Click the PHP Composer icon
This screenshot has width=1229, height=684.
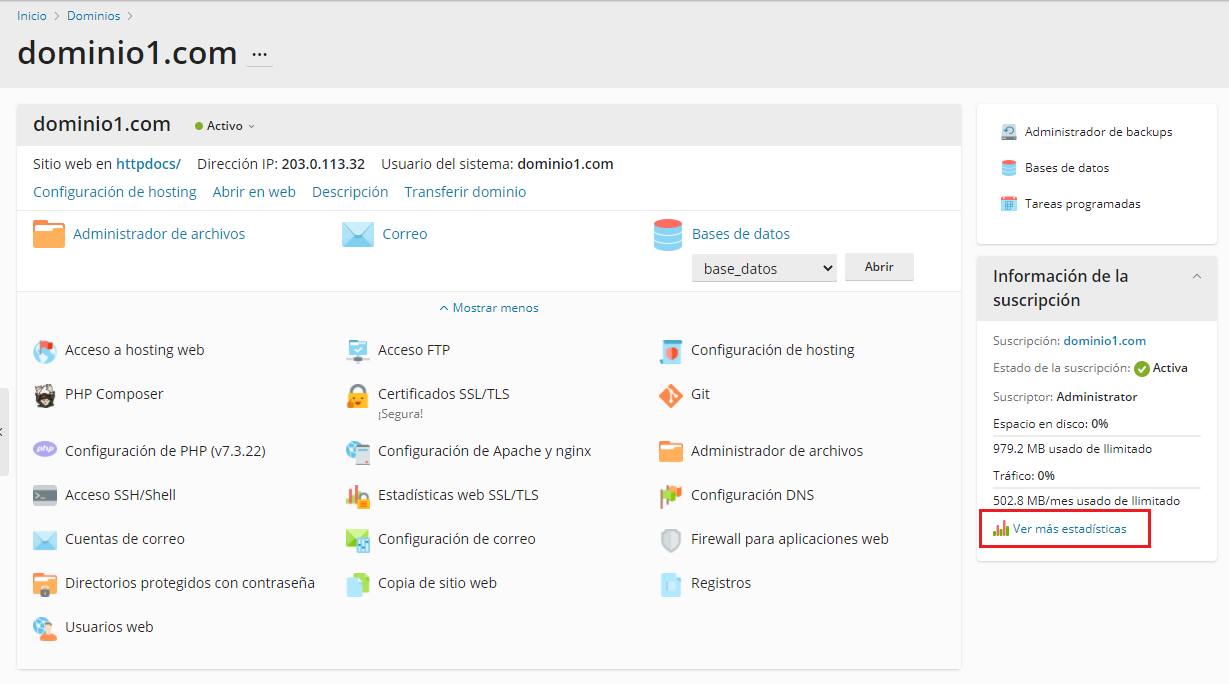[x=45, y=395]
